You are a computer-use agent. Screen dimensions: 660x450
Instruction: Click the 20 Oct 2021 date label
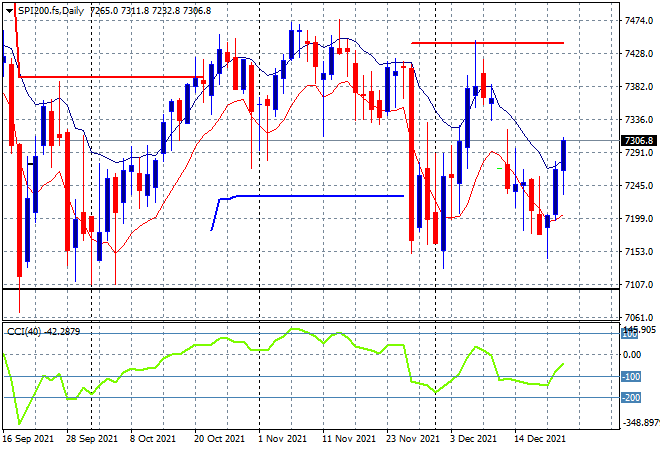pyautogui.click(x=219, y=439)
